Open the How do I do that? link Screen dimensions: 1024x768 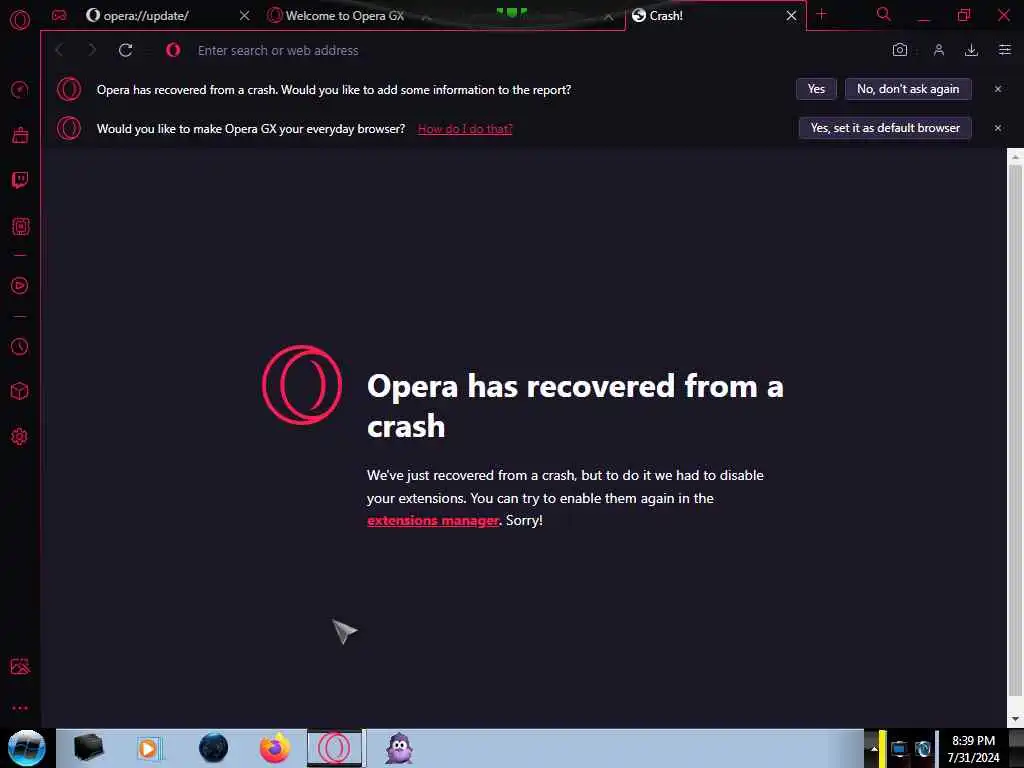(x=465, y=129)
